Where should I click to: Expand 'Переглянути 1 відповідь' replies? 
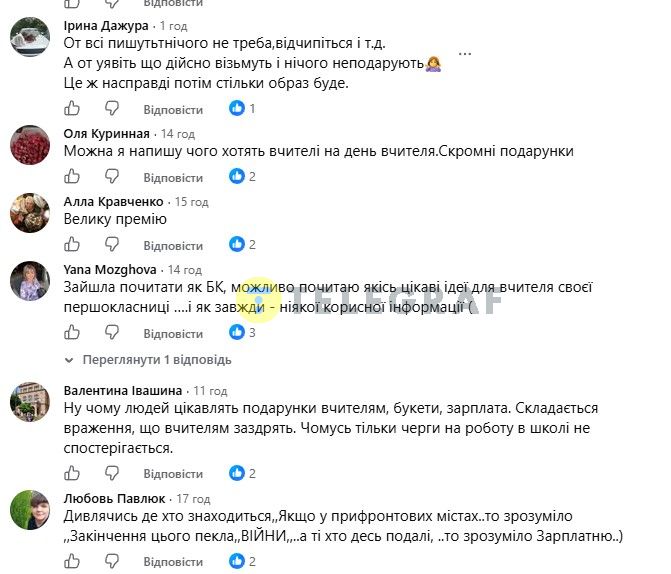click(148, 360)
